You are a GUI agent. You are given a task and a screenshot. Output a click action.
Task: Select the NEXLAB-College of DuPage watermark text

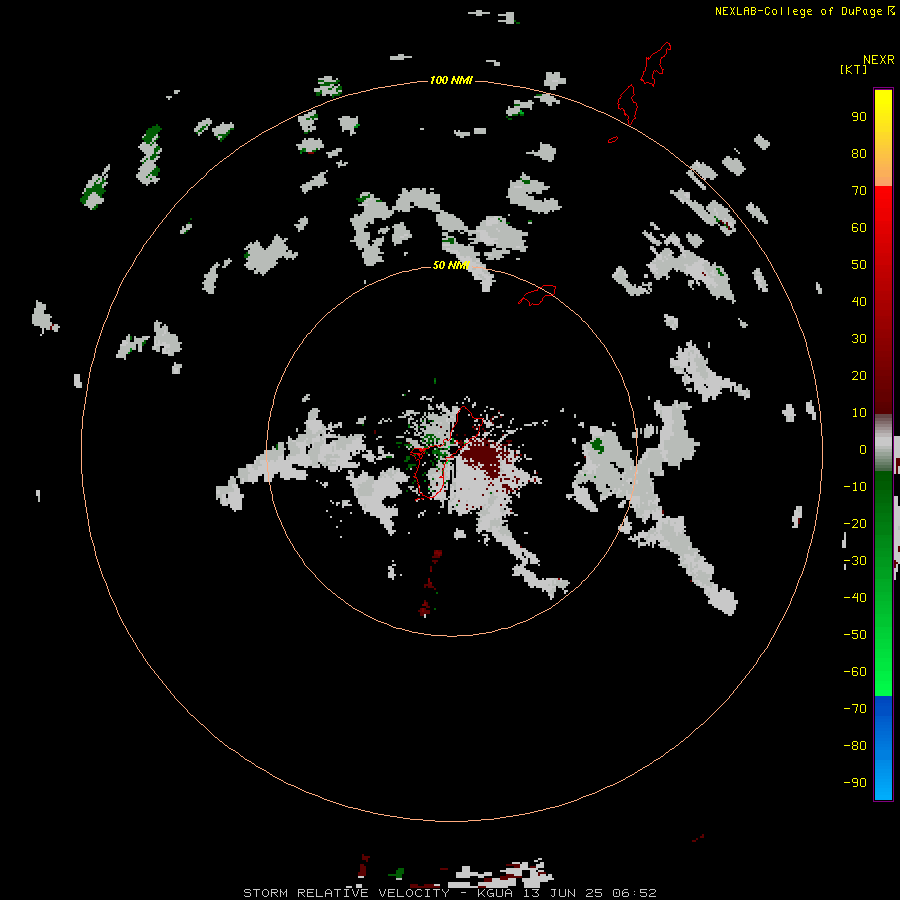pos(798,11)
